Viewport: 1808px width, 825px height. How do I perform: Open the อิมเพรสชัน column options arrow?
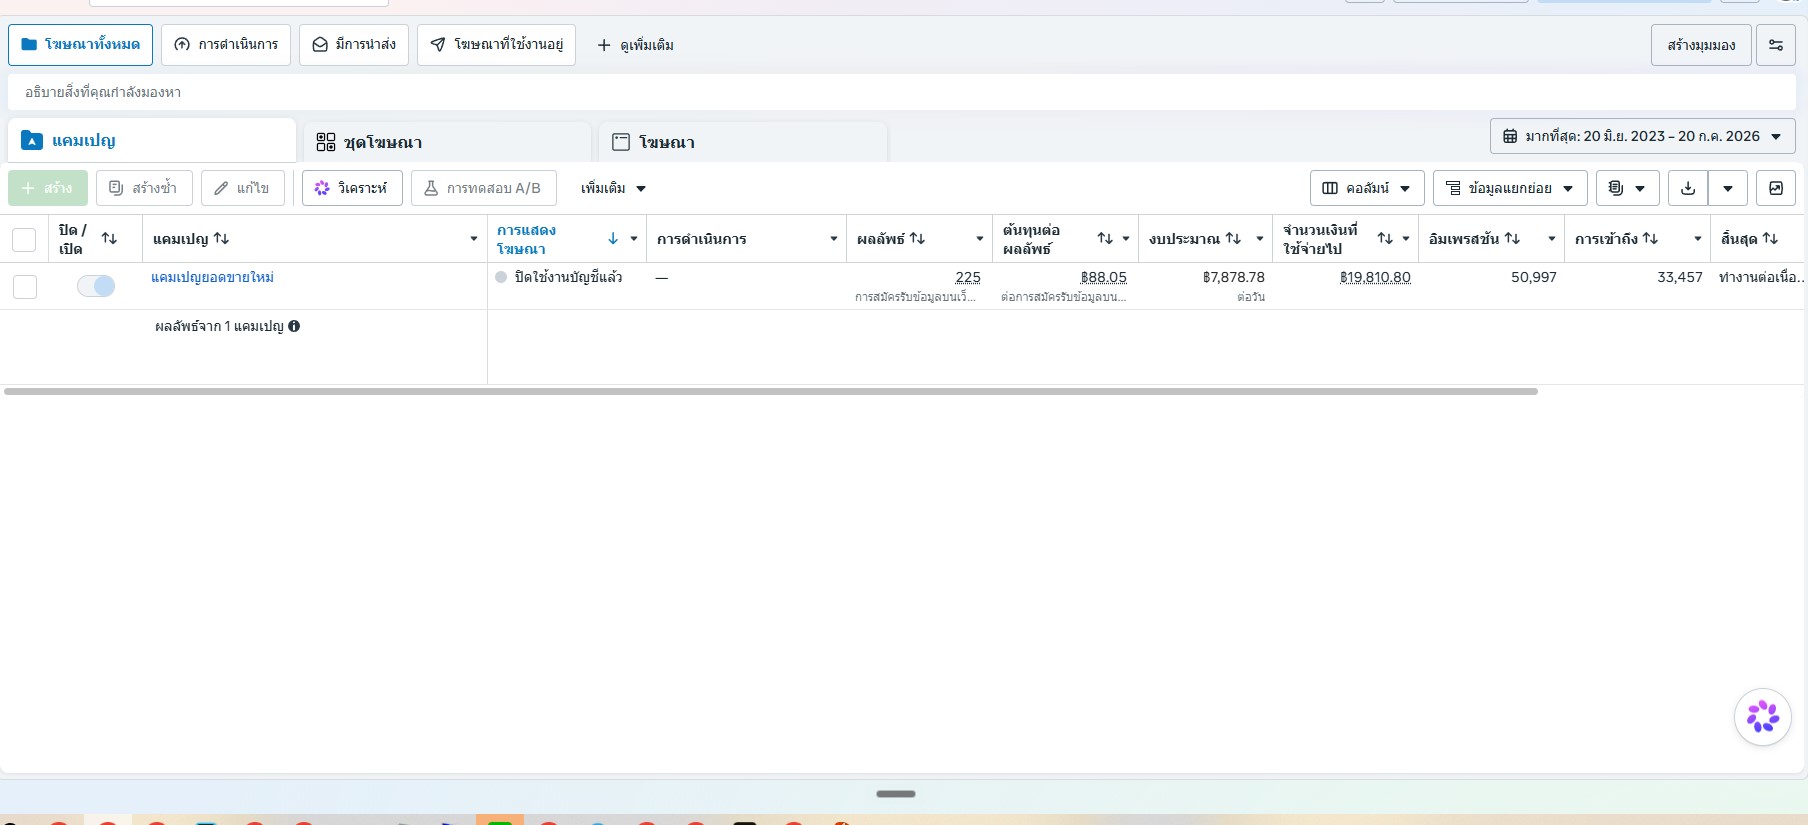[x=1552, y=239]
